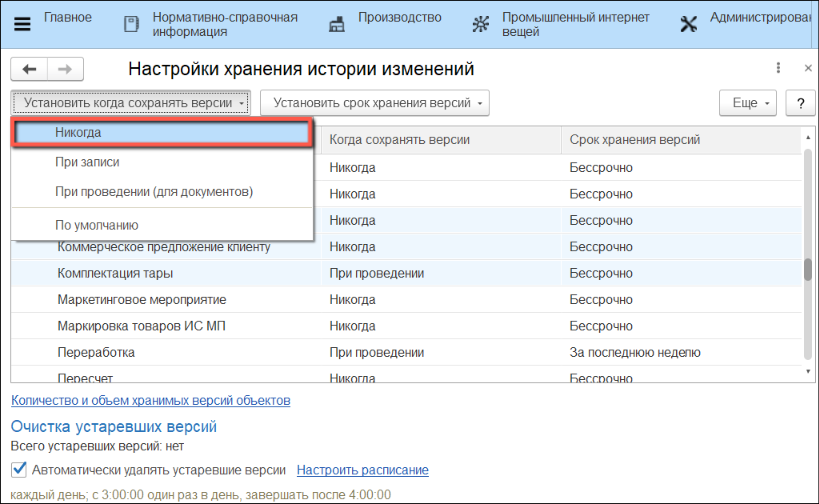Click the back arrow navigation button
The image size is (819, 504).
click(x=29, y=69)
